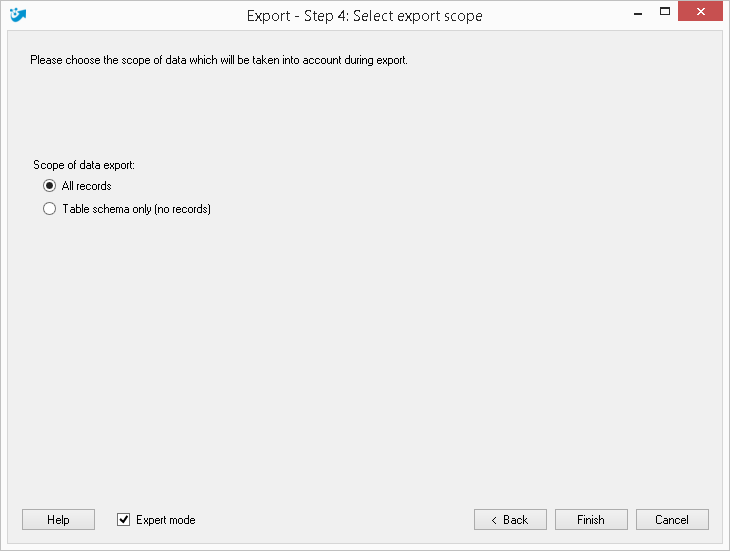
Task: Click the blue application icon in title bar
Action: (18, 15)
